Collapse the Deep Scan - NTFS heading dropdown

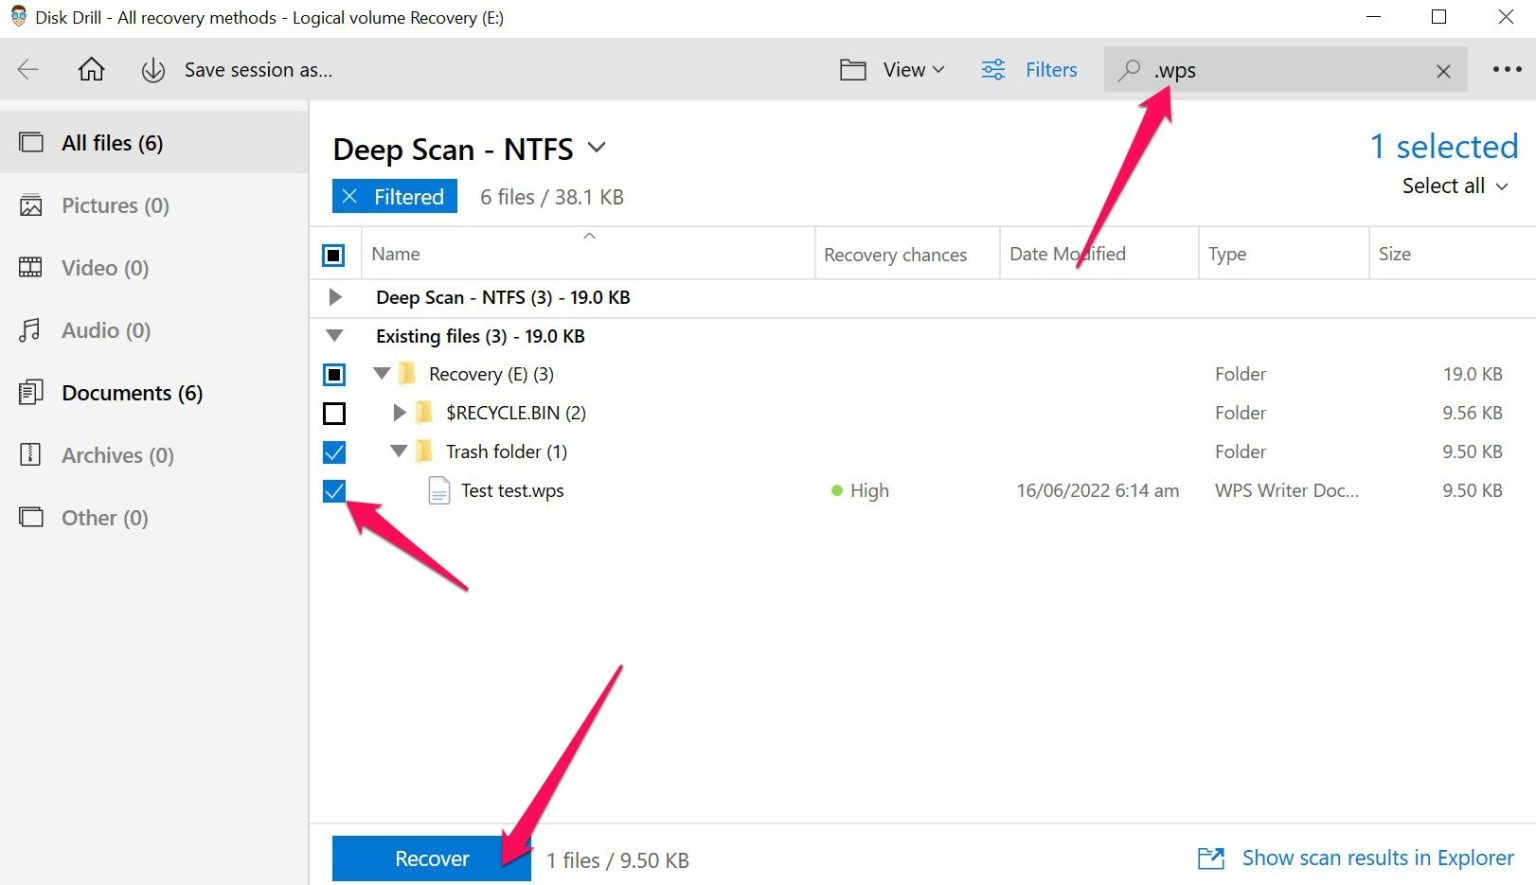pos(596,147)
